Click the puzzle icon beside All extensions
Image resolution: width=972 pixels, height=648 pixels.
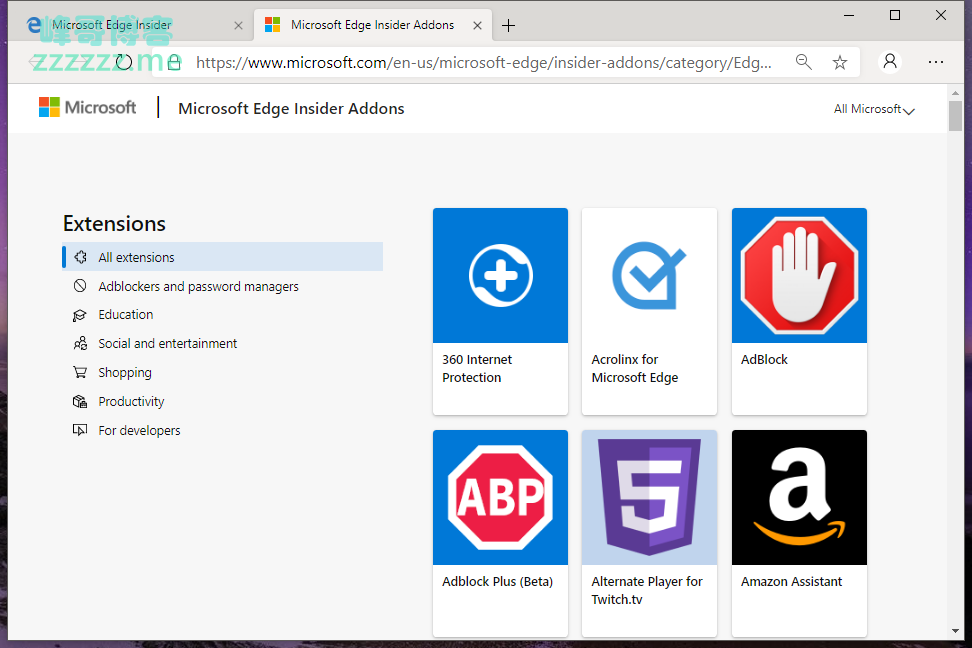coord(80,257)
